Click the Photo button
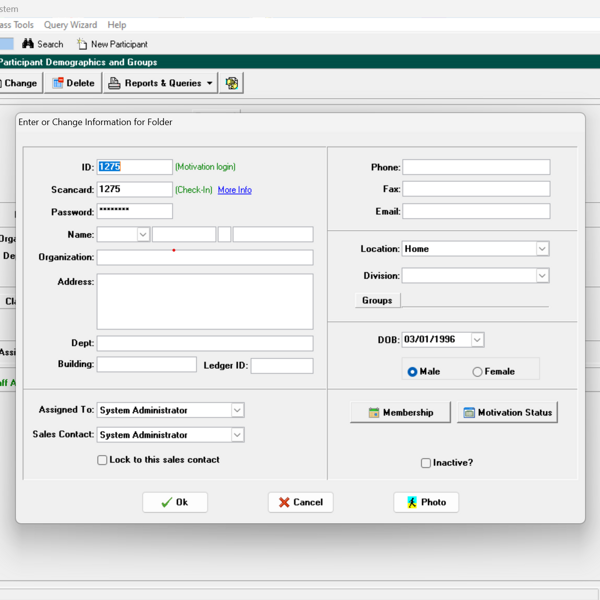The width and height of the screenshot is (600, 600). pyautogui.click(x=426, y=502)
